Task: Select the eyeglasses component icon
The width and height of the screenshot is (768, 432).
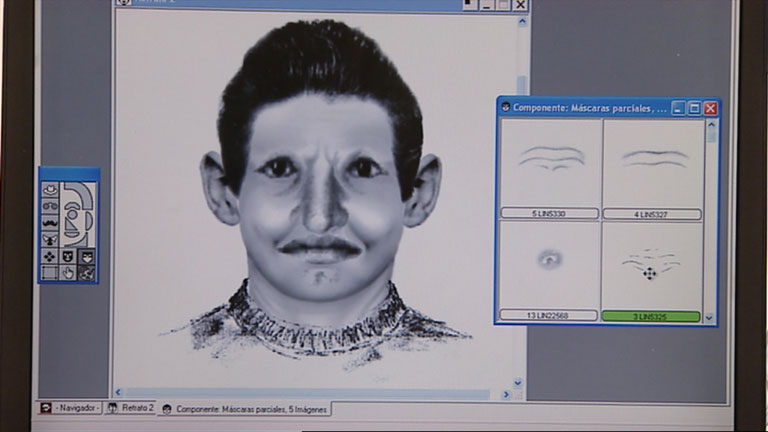Action: (x=50, y=206)
